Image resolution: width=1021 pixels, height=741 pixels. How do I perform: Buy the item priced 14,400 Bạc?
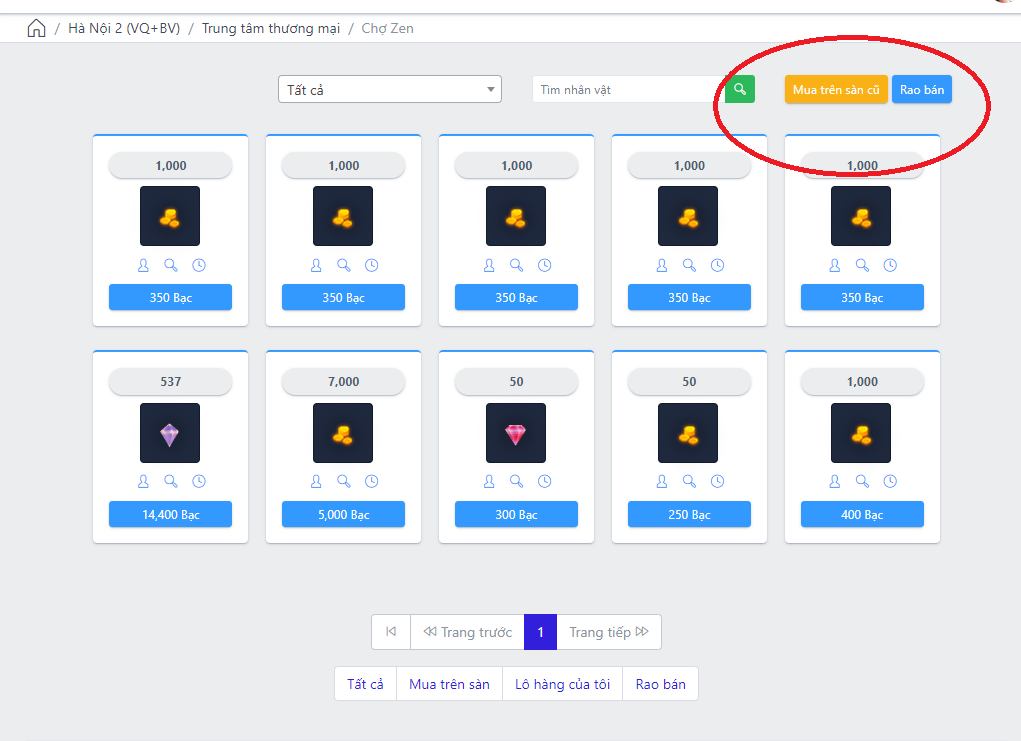[x=170, y=515]
